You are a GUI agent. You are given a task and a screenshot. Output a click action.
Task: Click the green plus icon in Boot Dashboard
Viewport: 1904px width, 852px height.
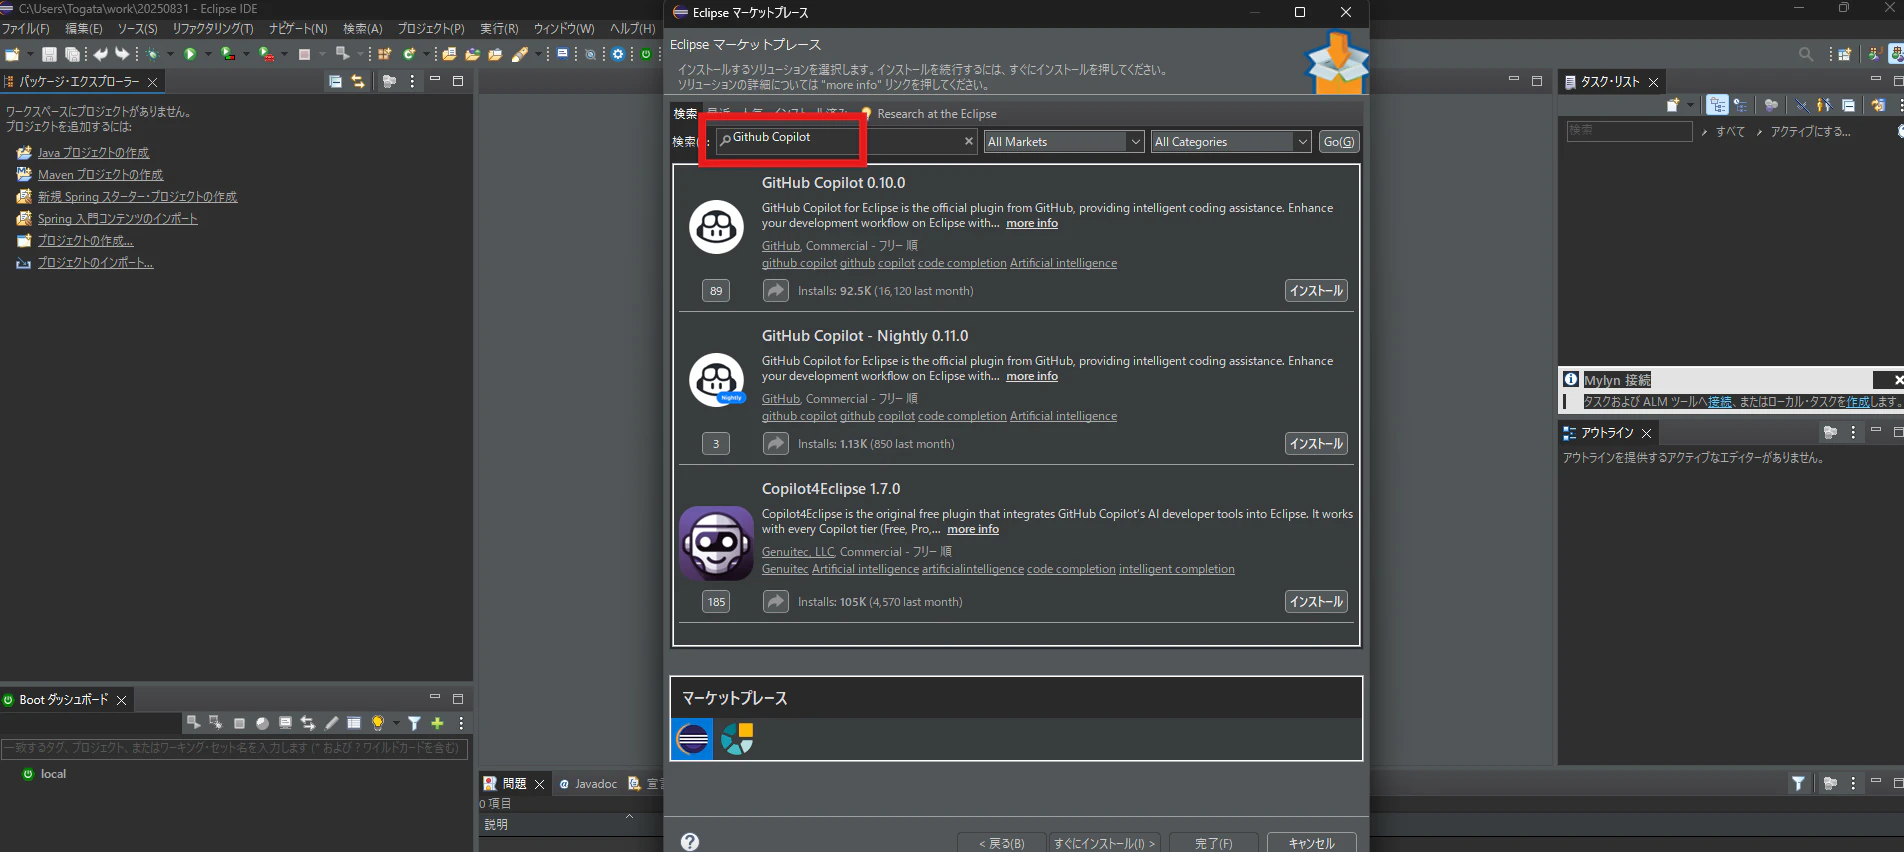[x=437, y=723]
